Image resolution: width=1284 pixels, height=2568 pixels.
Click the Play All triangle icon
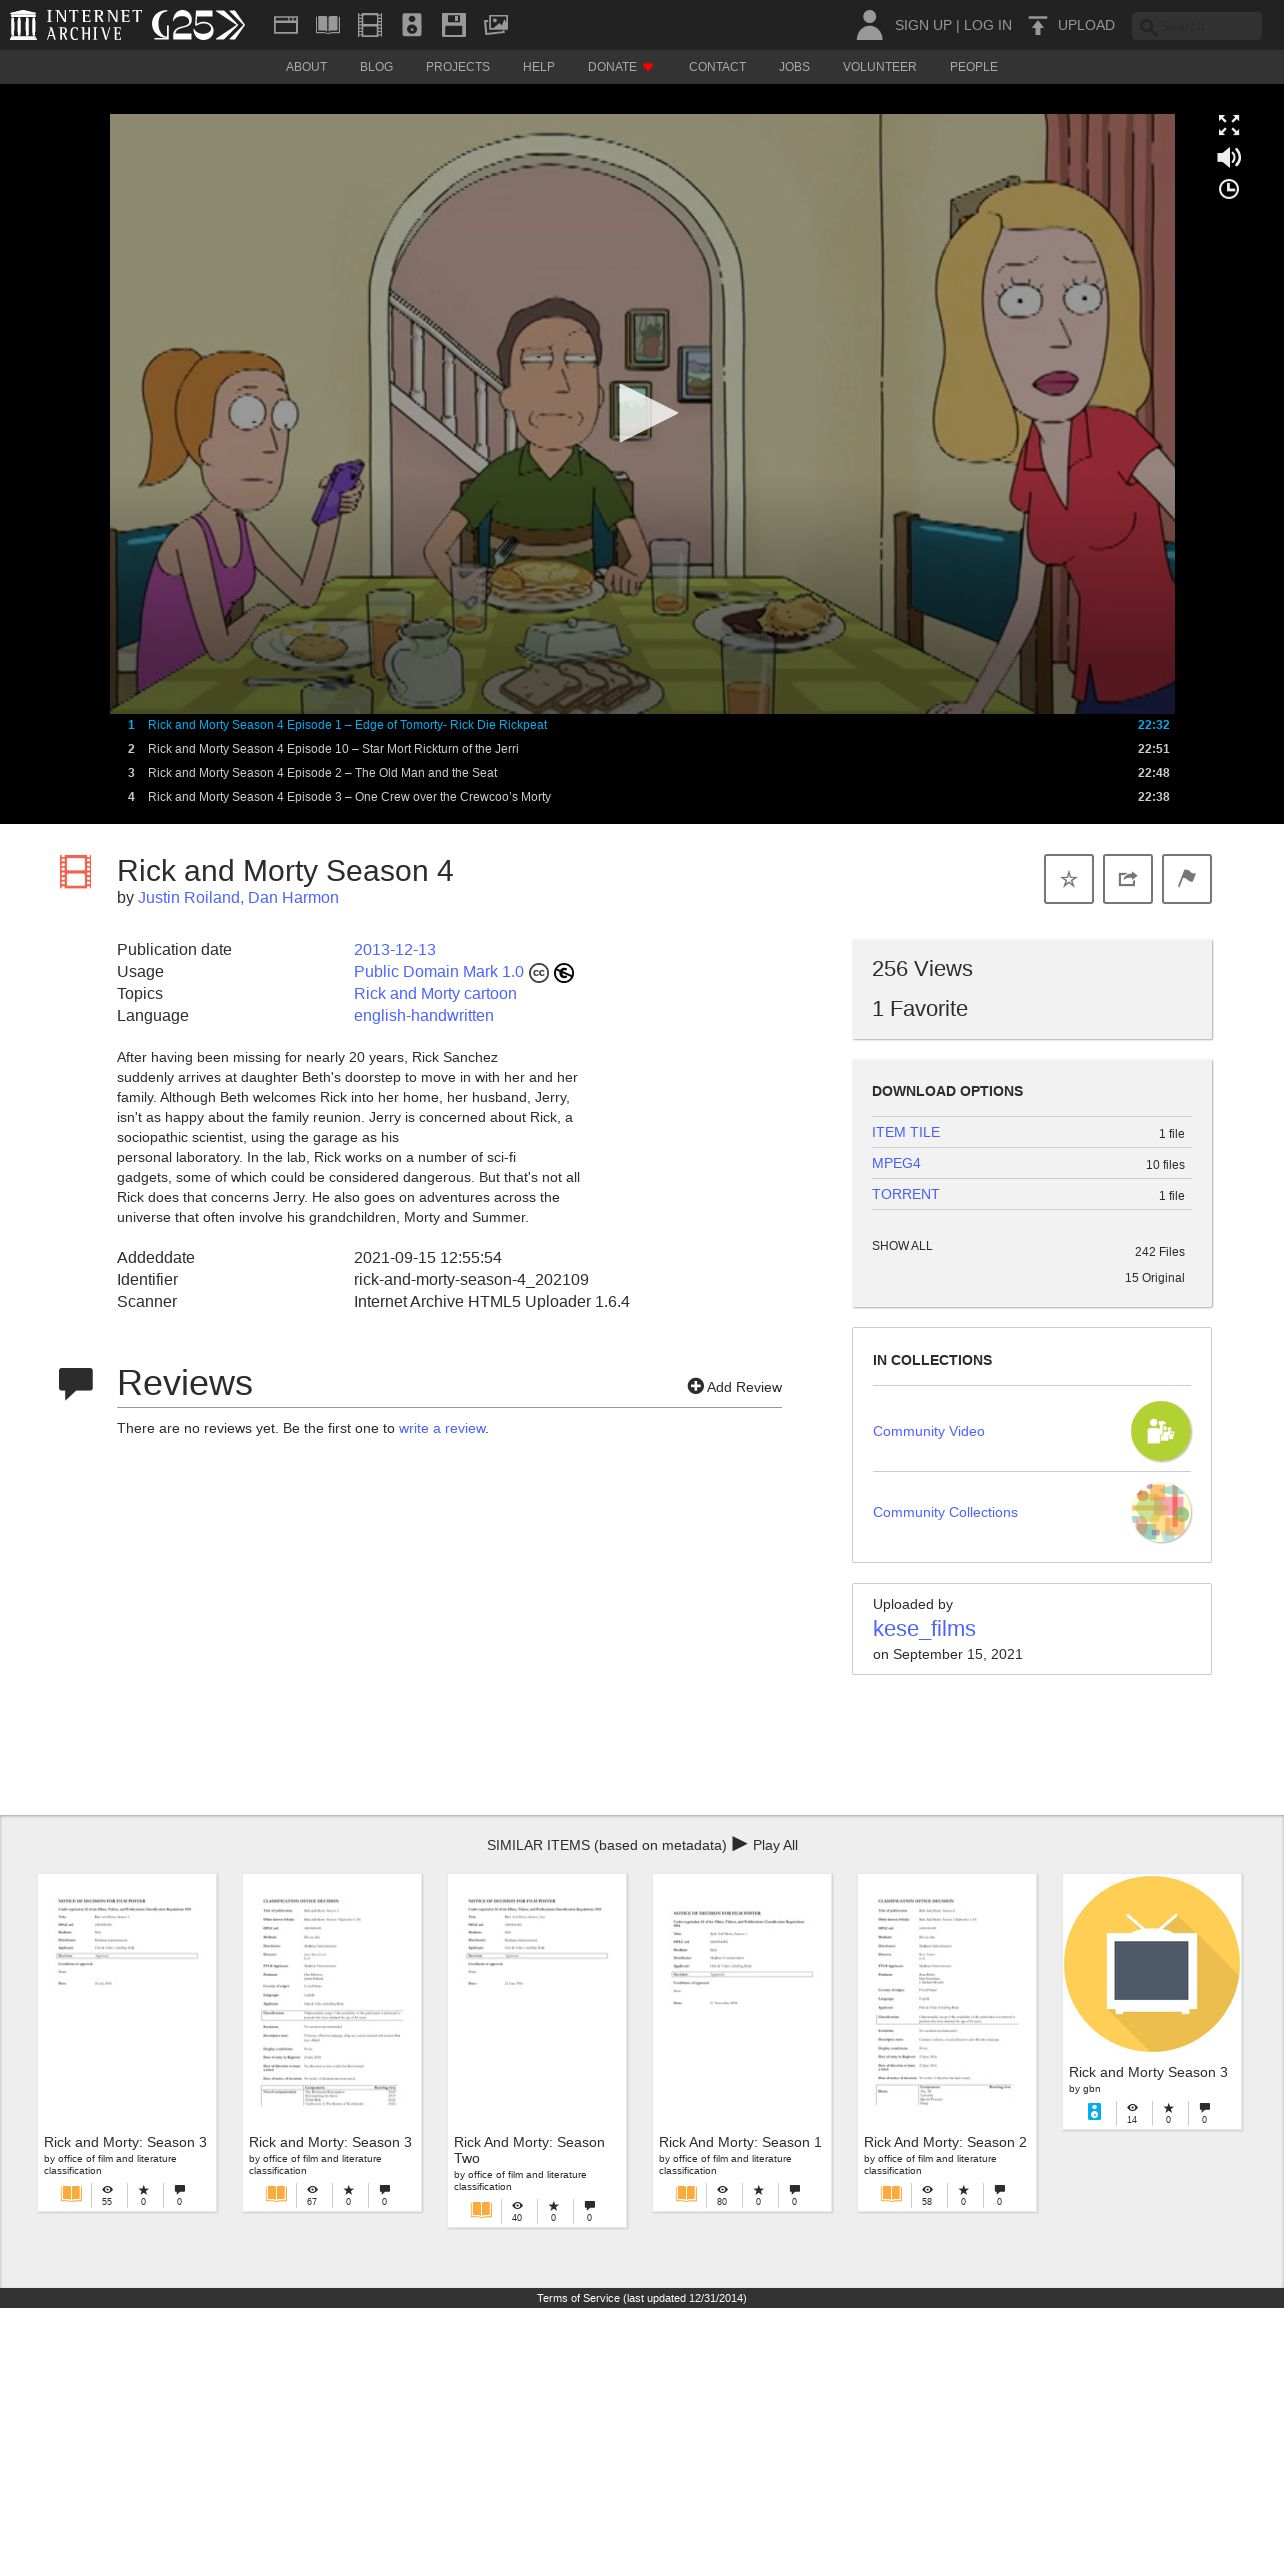tap(740, 1844)
